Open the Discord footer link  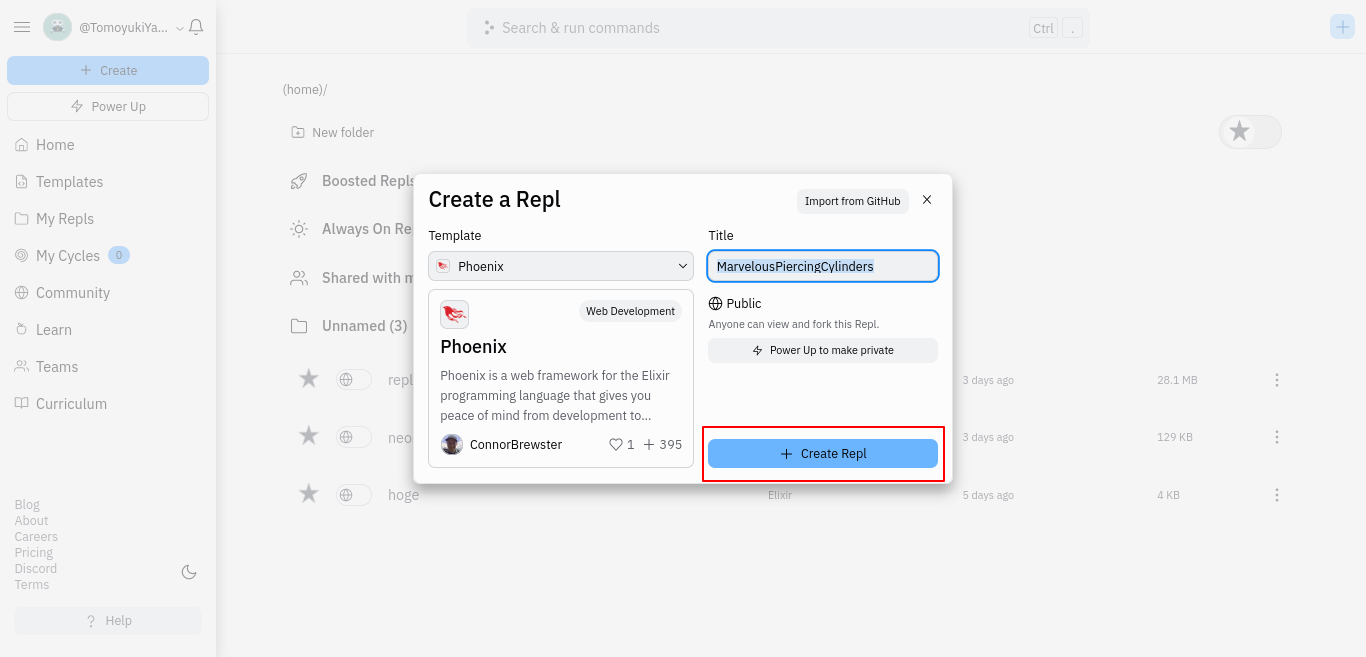[x=36, y=569]
